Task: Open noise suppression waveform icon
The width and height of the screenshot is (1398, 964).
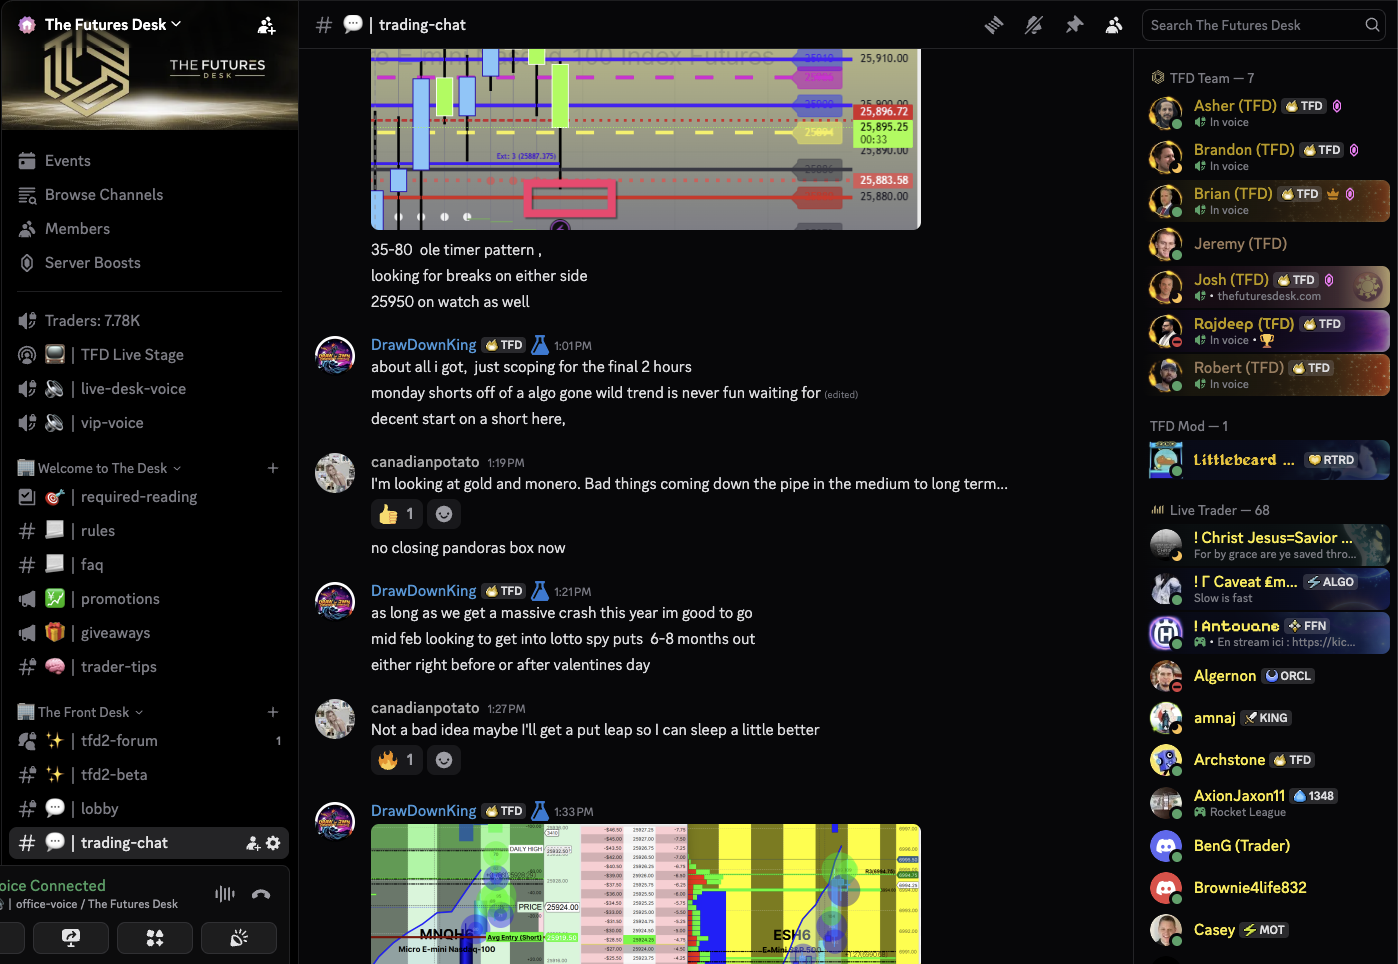Action: pyautogui.click(x=225, y=894)
